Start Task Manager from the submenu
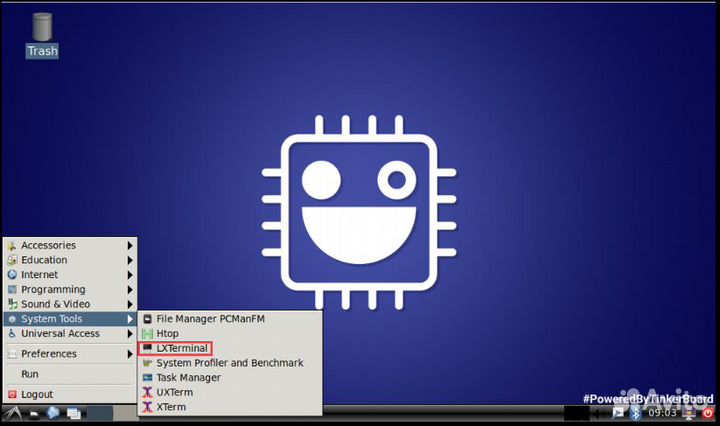 [x=231, y=377]
